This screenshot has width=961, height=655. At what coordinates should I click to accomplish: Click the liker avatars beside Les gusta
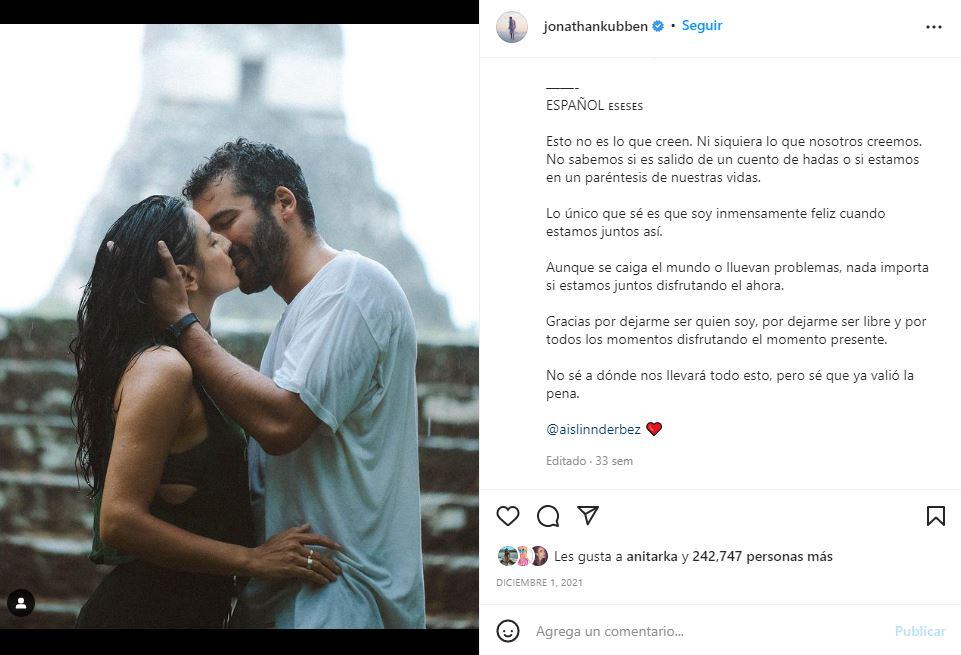522,556
